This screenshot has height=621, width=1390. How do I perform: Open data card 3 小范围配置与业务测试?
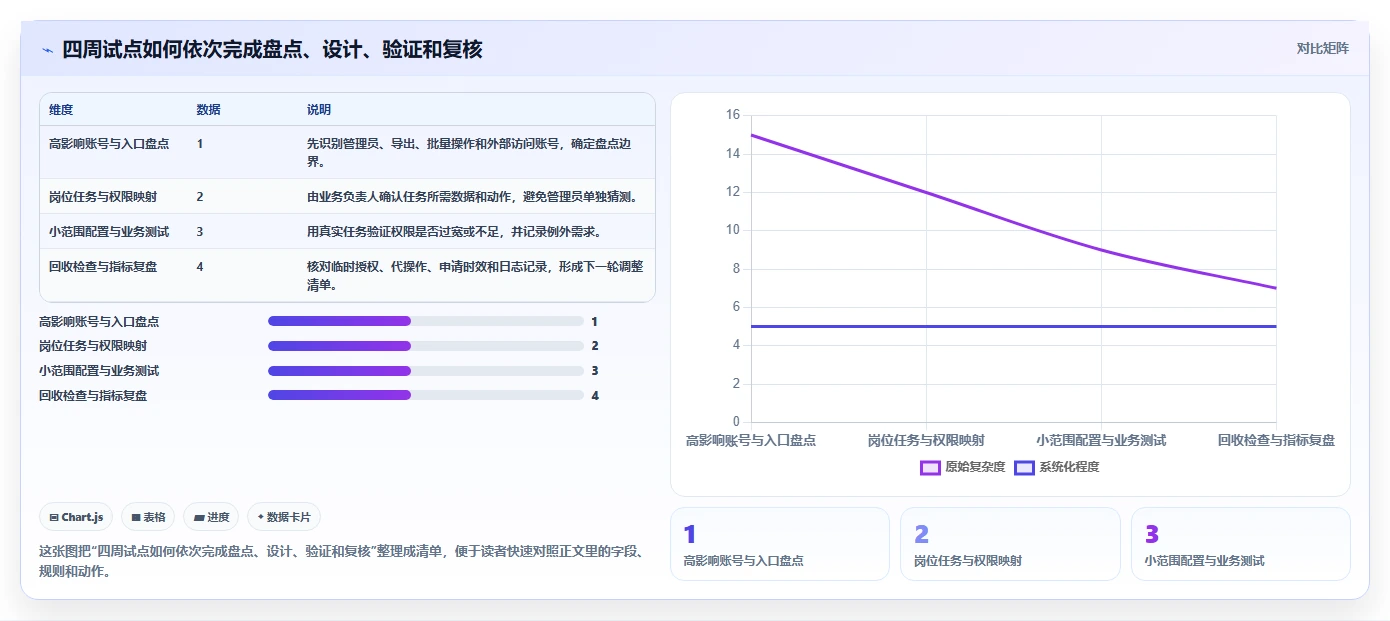click(1241, 544)
